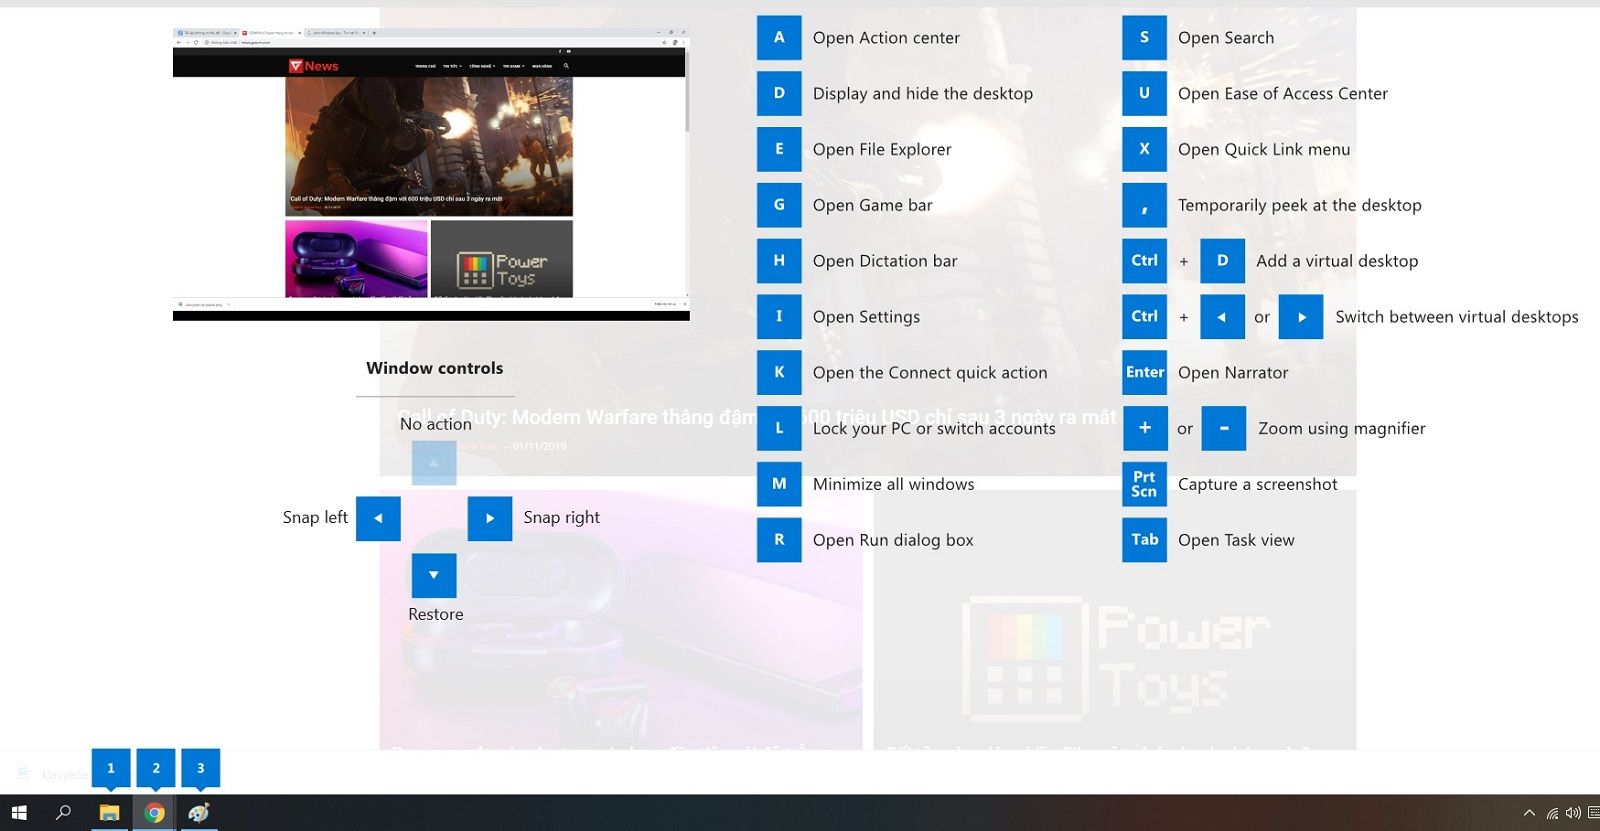Show hidden system tray icons chevron
The width and height of the screenshot is (1600, 831).
[1529, 813]
